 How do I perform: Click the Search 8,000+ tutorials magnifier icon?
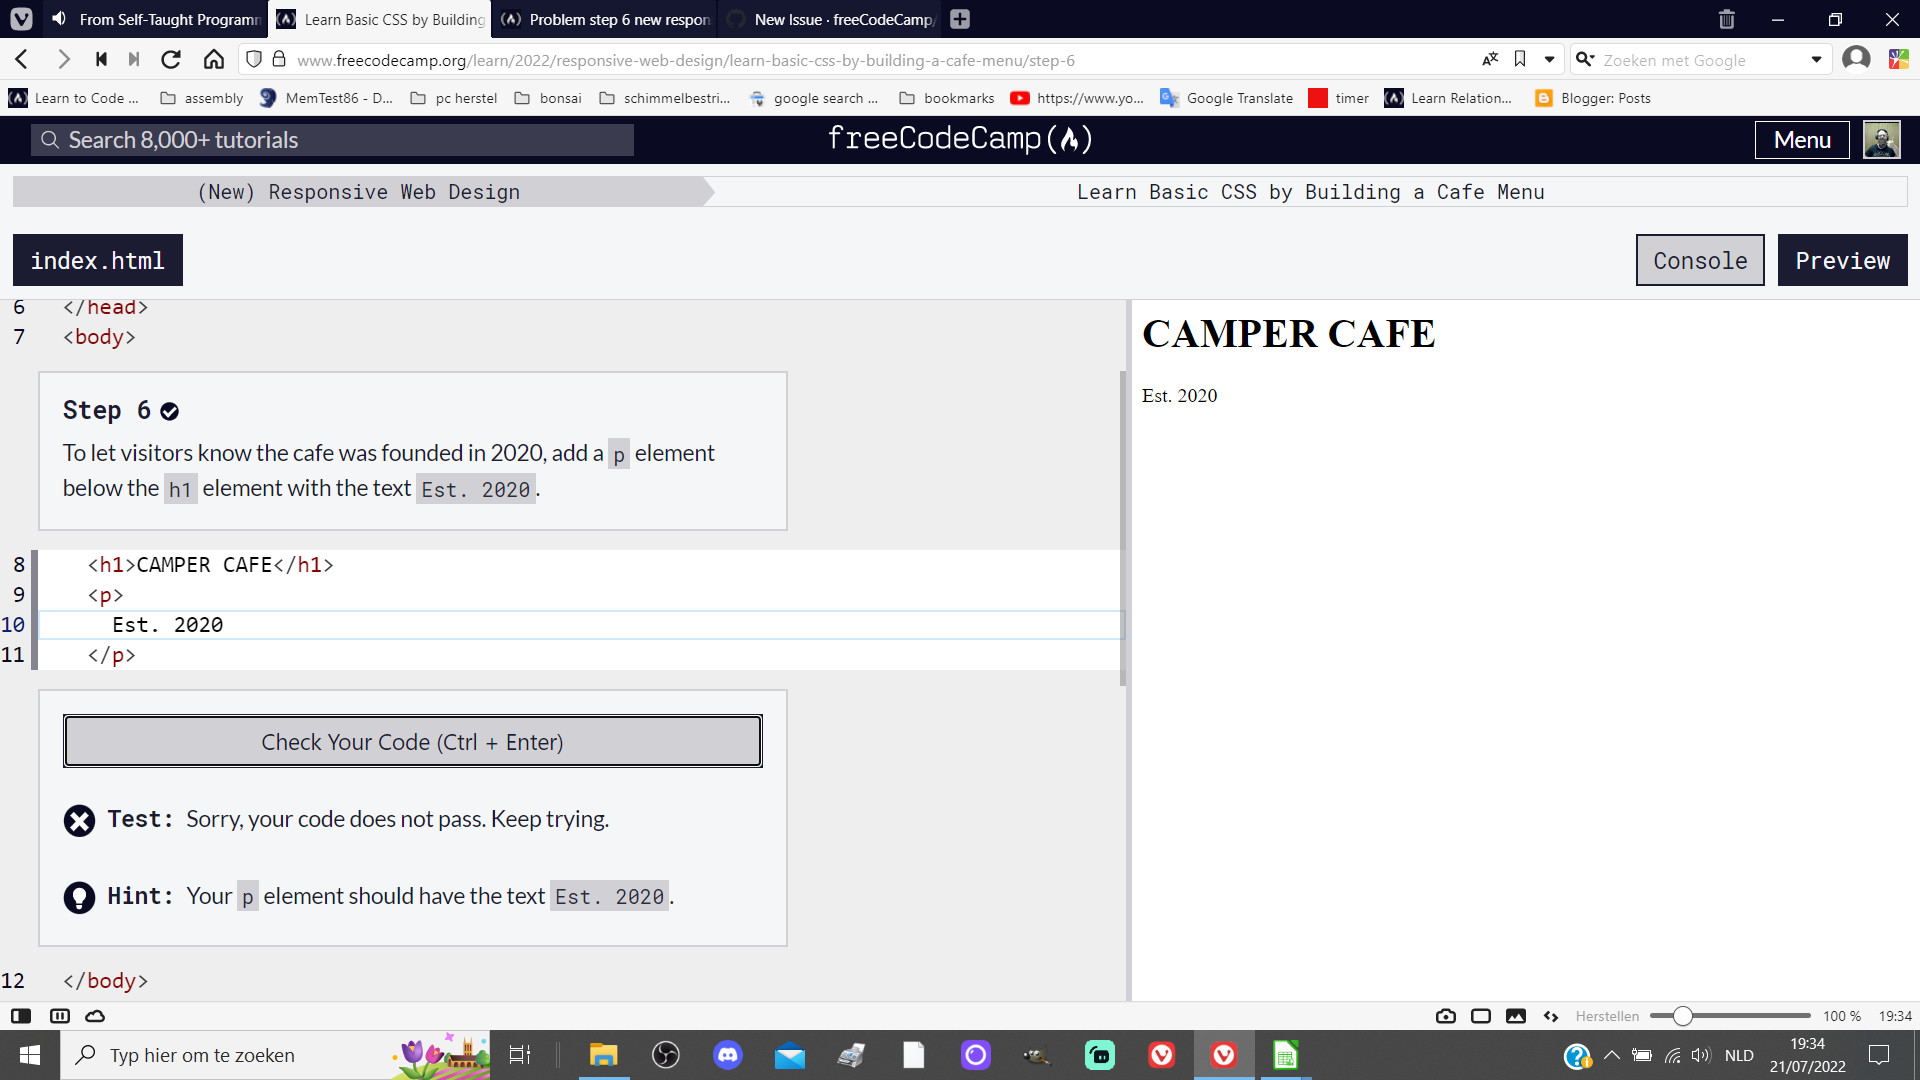click(50, 140)
